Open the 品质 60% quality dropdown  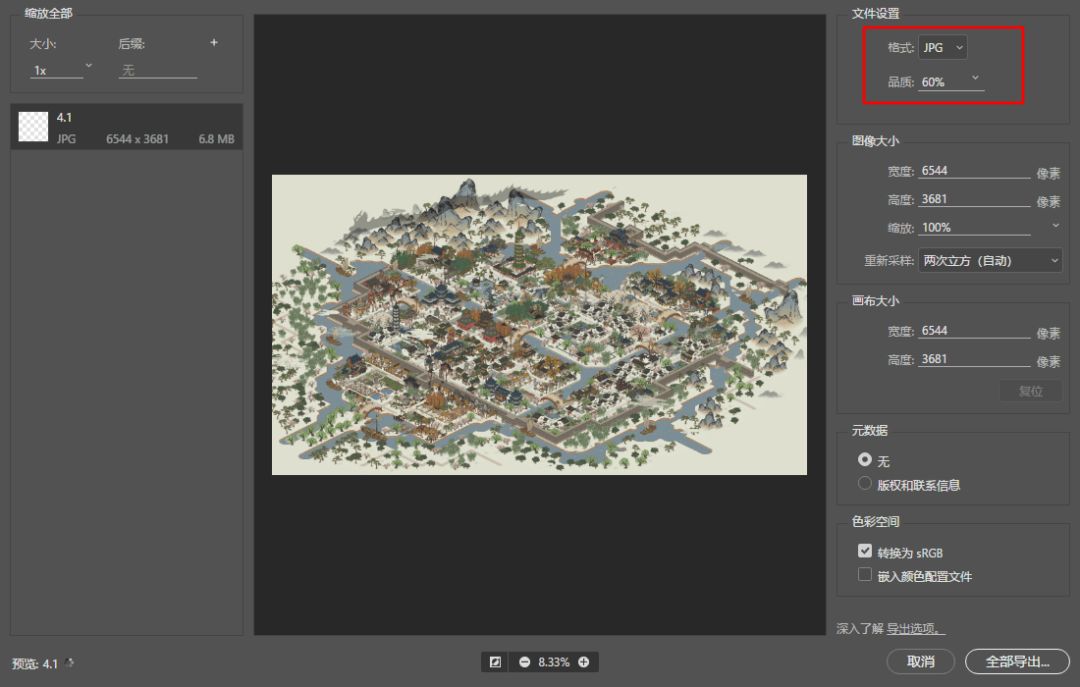pyautogui.click(x=951, y=82)
